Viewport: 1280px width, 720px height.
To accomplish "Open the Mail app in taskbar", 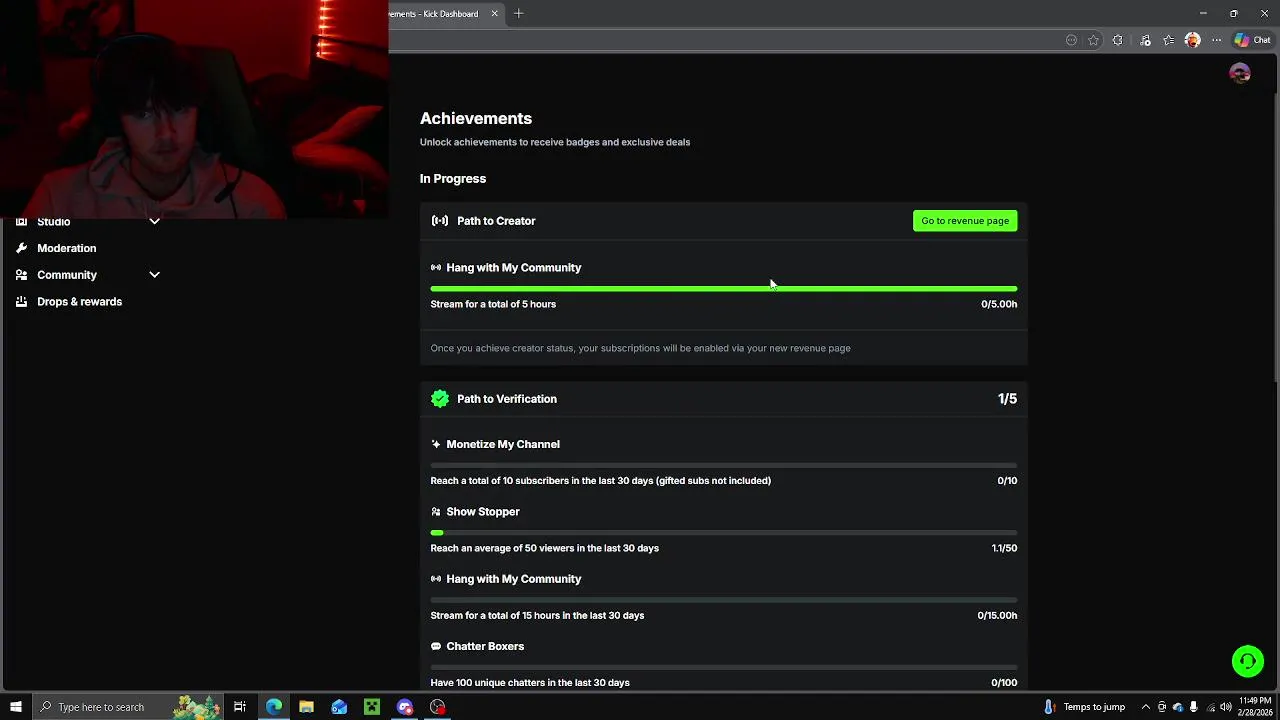I will click(x=339, y=707).
